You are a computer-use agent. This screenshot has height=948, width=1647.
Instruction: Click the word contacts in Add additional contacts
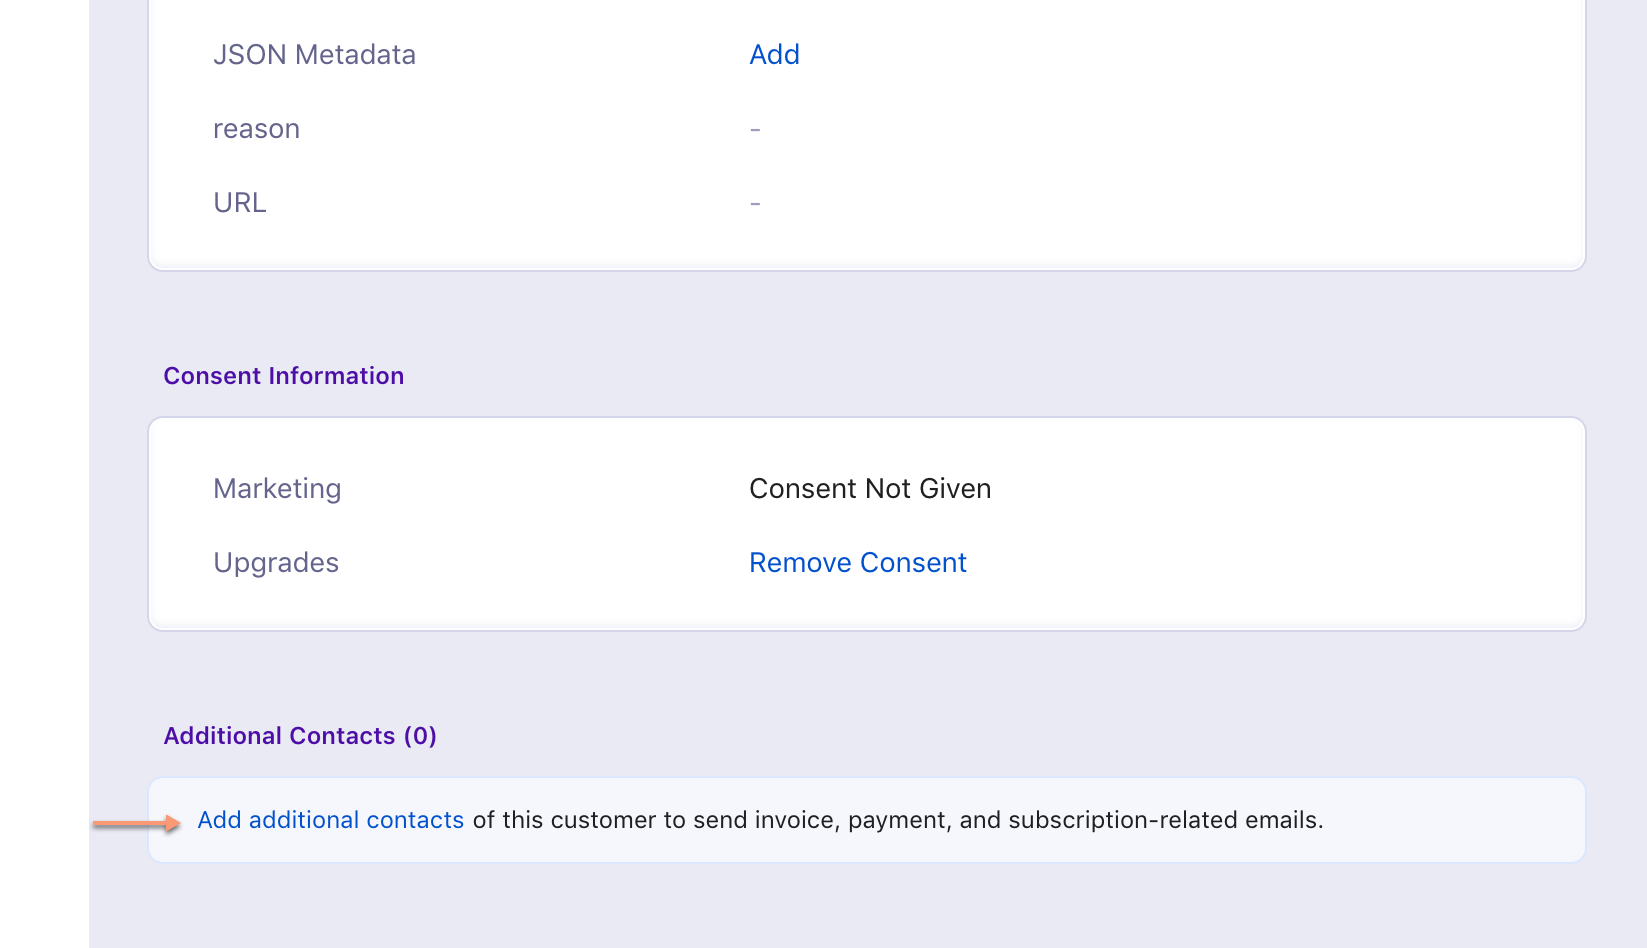(415, 820)
